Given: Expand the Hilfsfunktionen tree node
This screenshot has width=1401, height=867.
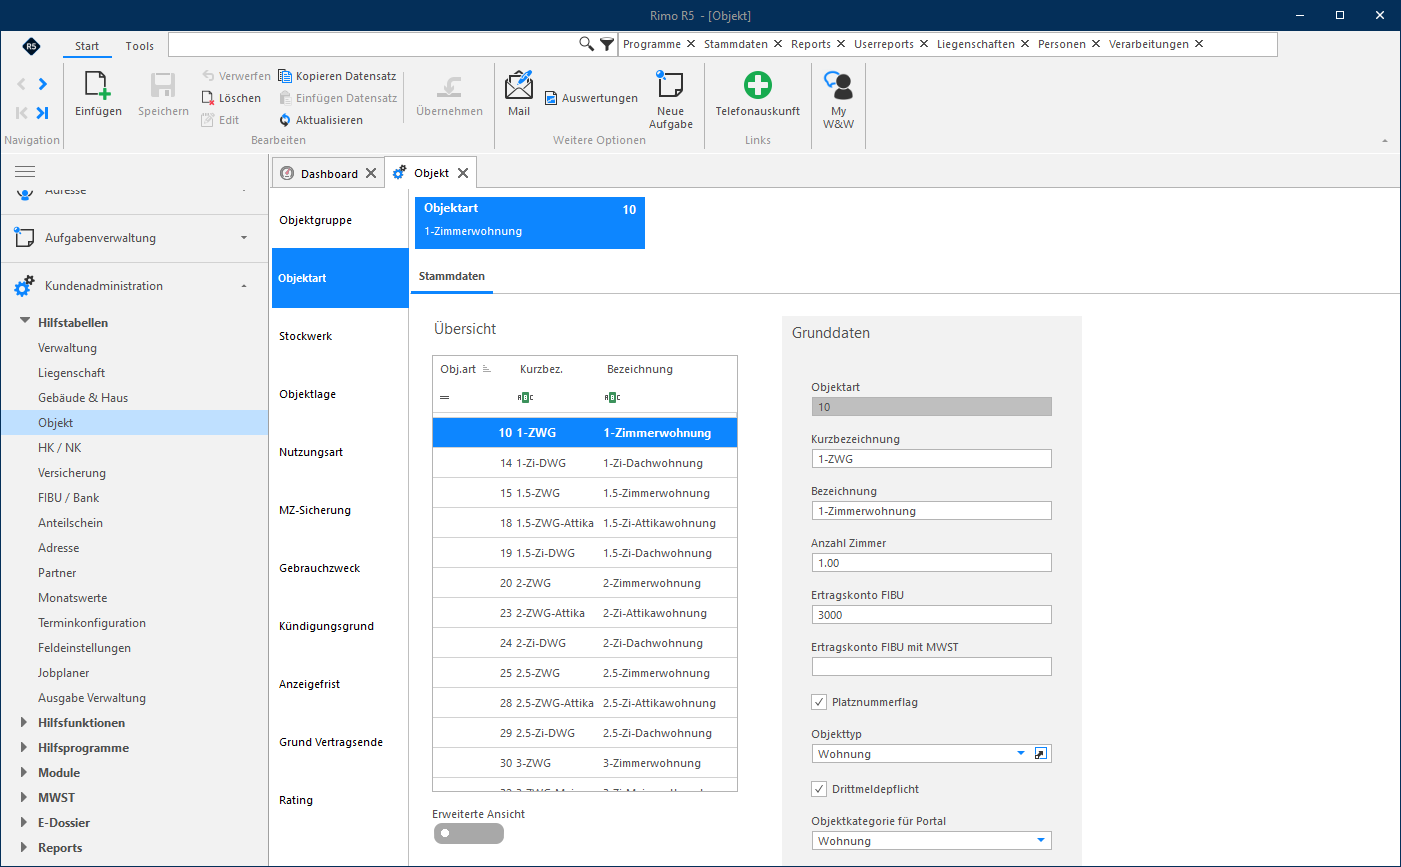Looking at the screenshot, I should pos(24,722).
